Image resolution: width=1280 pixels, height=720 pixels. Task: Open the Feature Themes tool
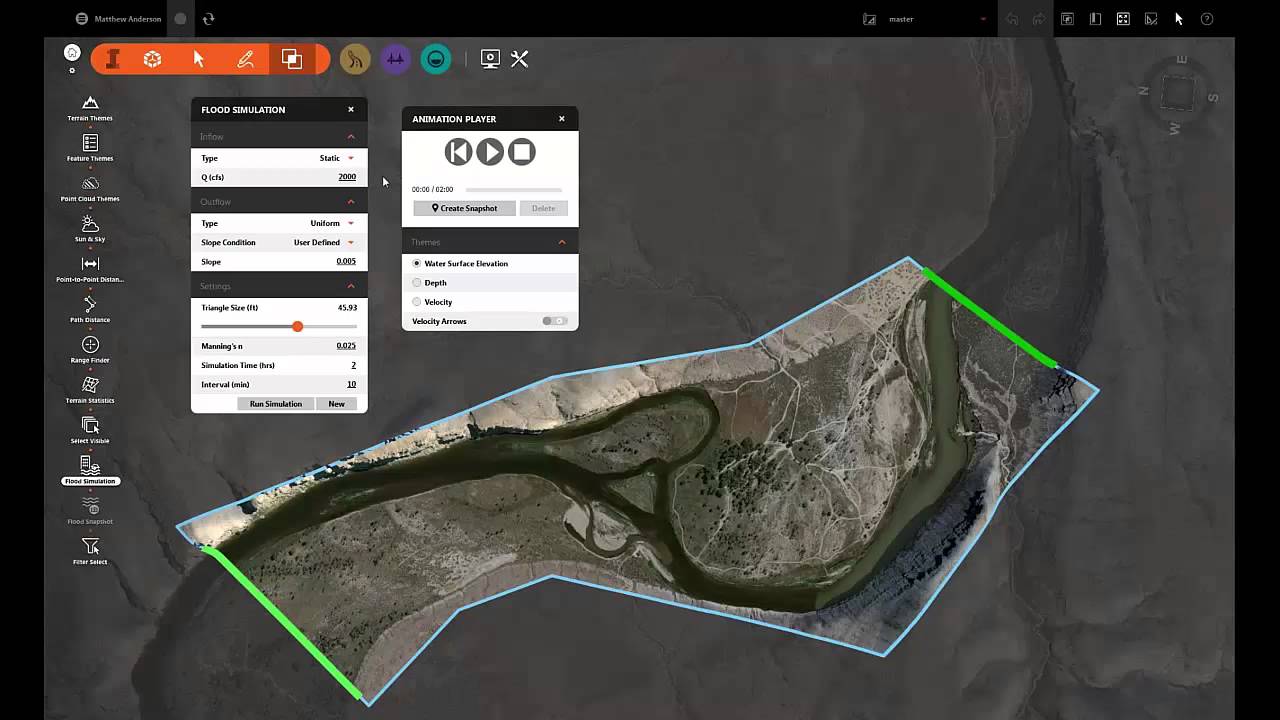[x=90, y=148]
